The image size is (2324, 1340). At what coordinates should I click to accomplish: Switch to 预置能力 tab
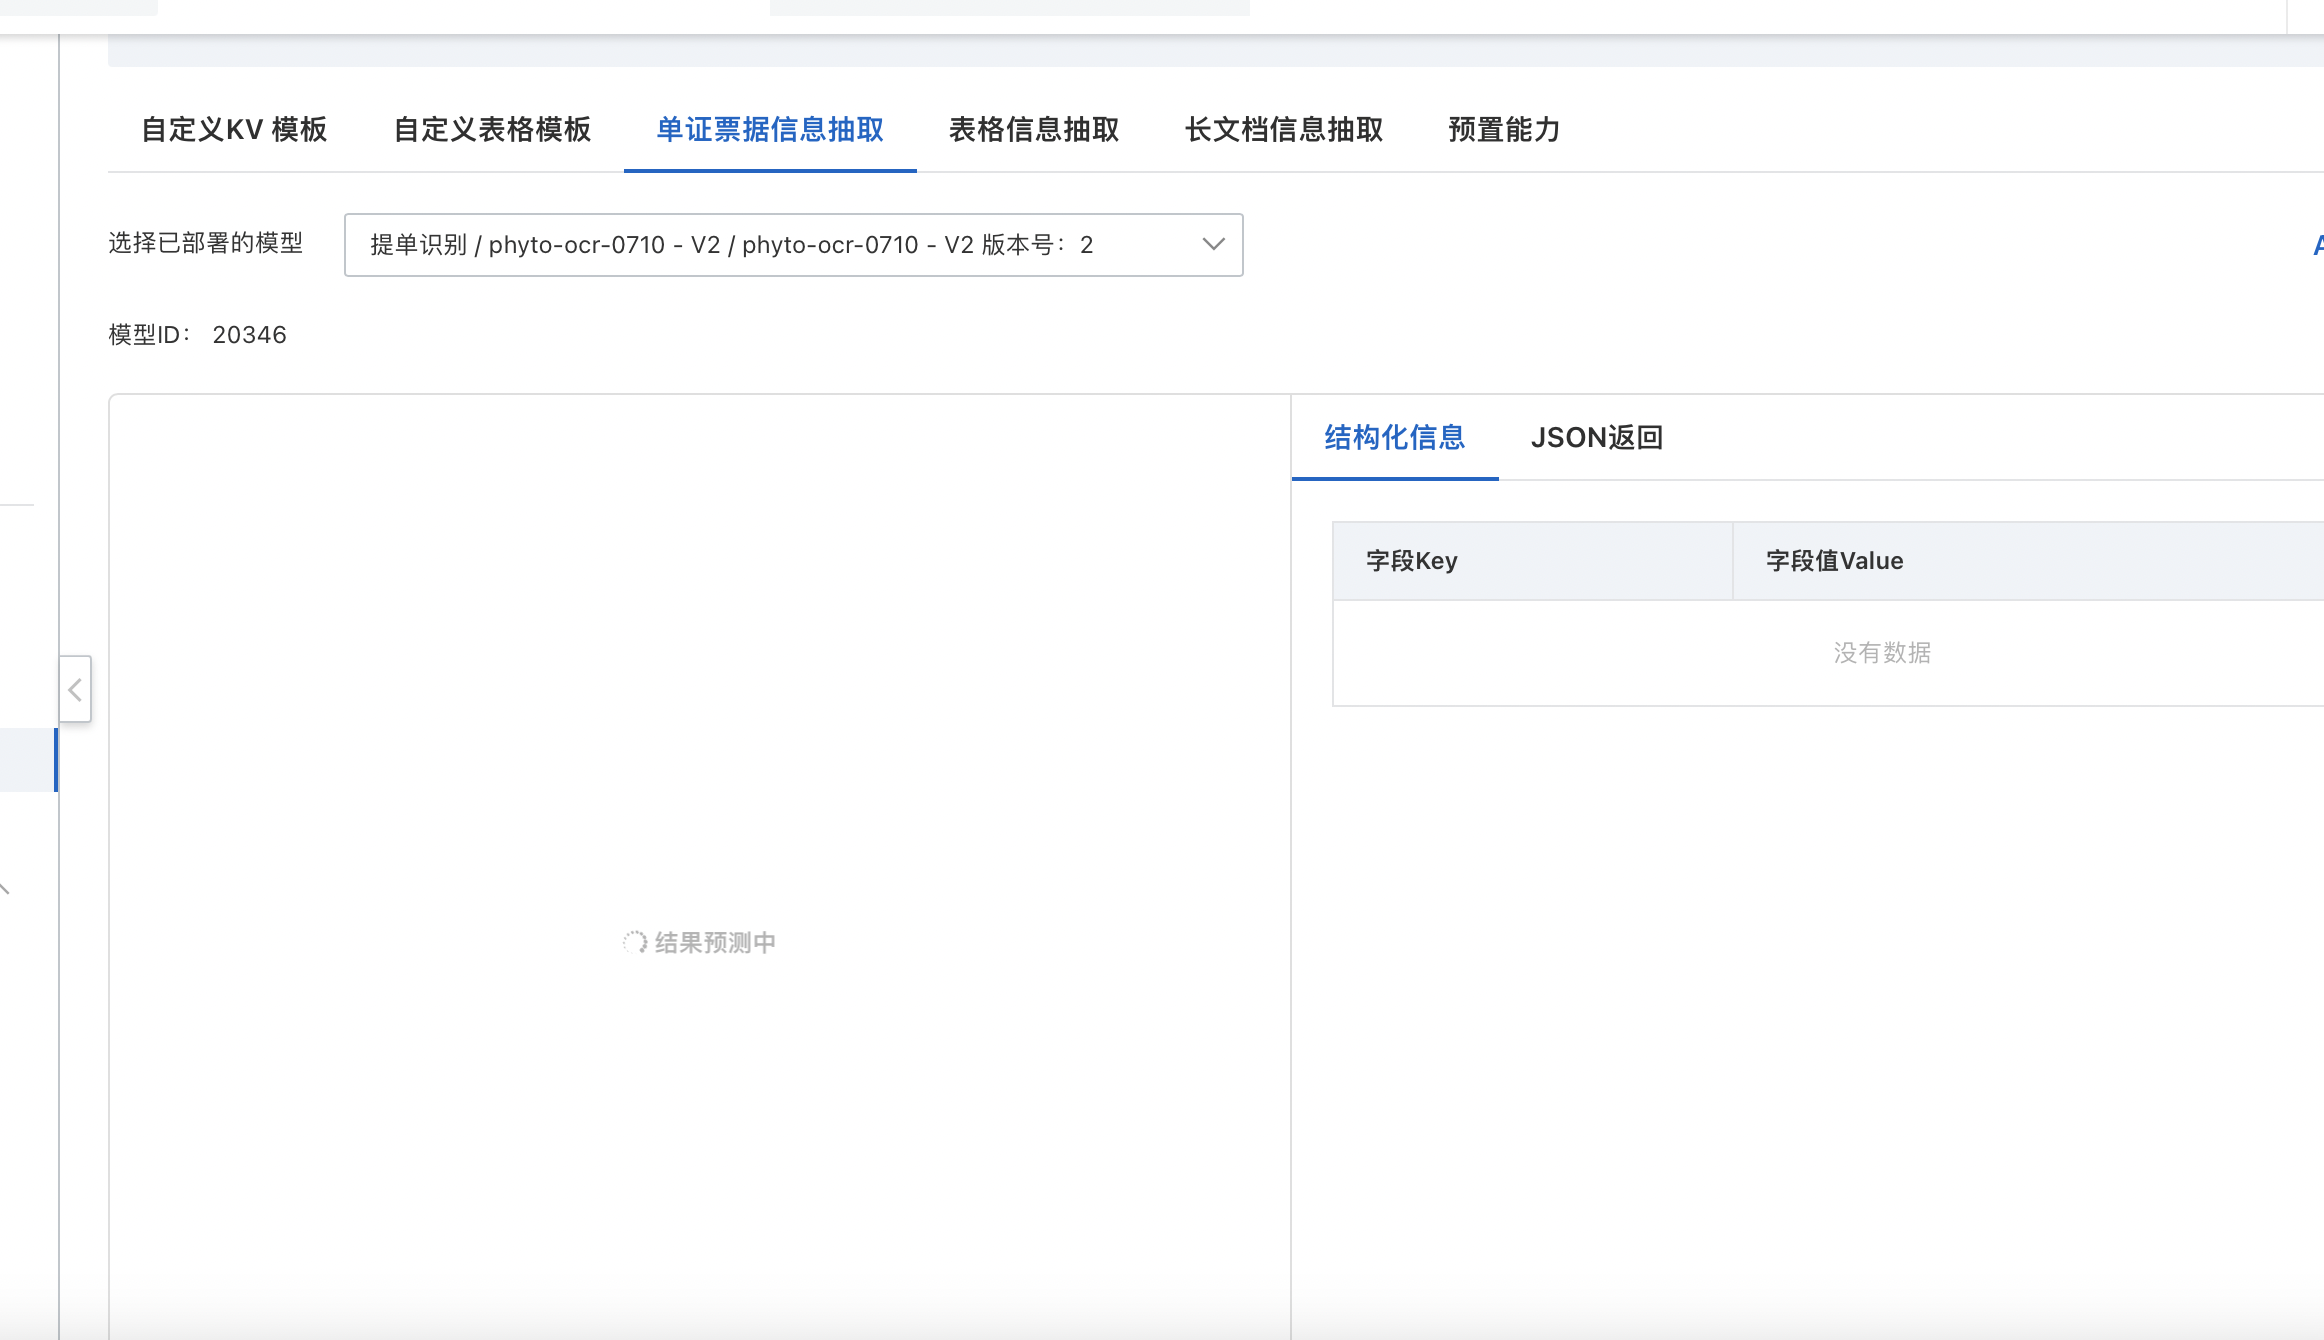pos(1504,130)
